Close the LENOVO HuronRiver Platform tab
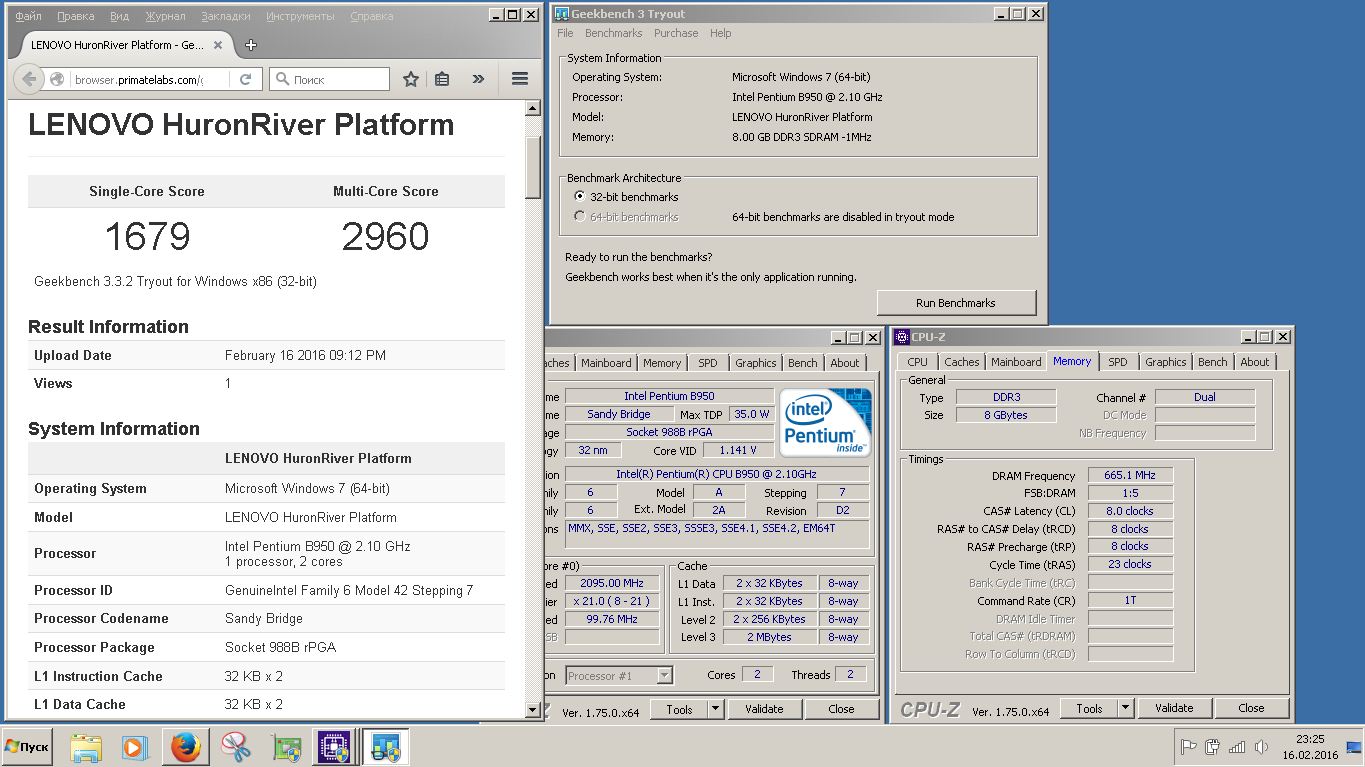This screenshot has height=767, width=1365. point(219,45)
